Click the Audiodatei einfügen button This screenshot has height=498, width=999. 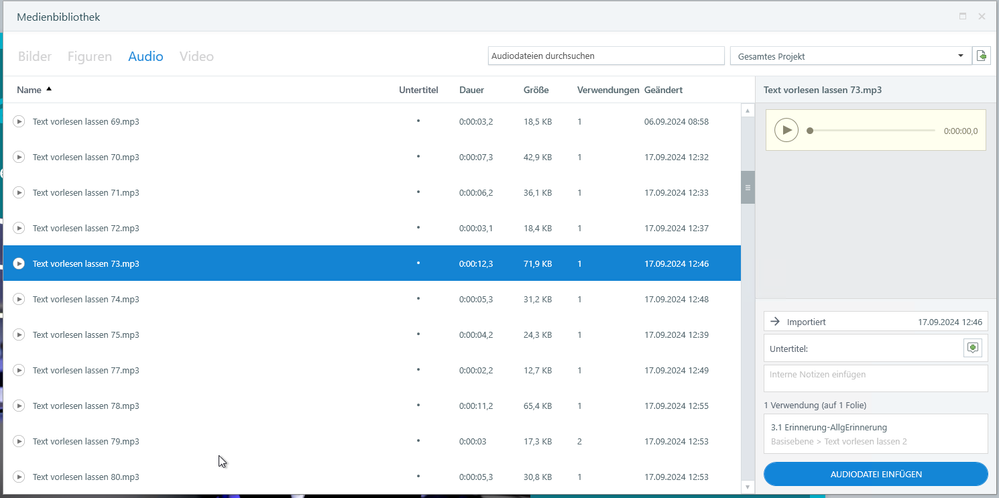[875, 474]
